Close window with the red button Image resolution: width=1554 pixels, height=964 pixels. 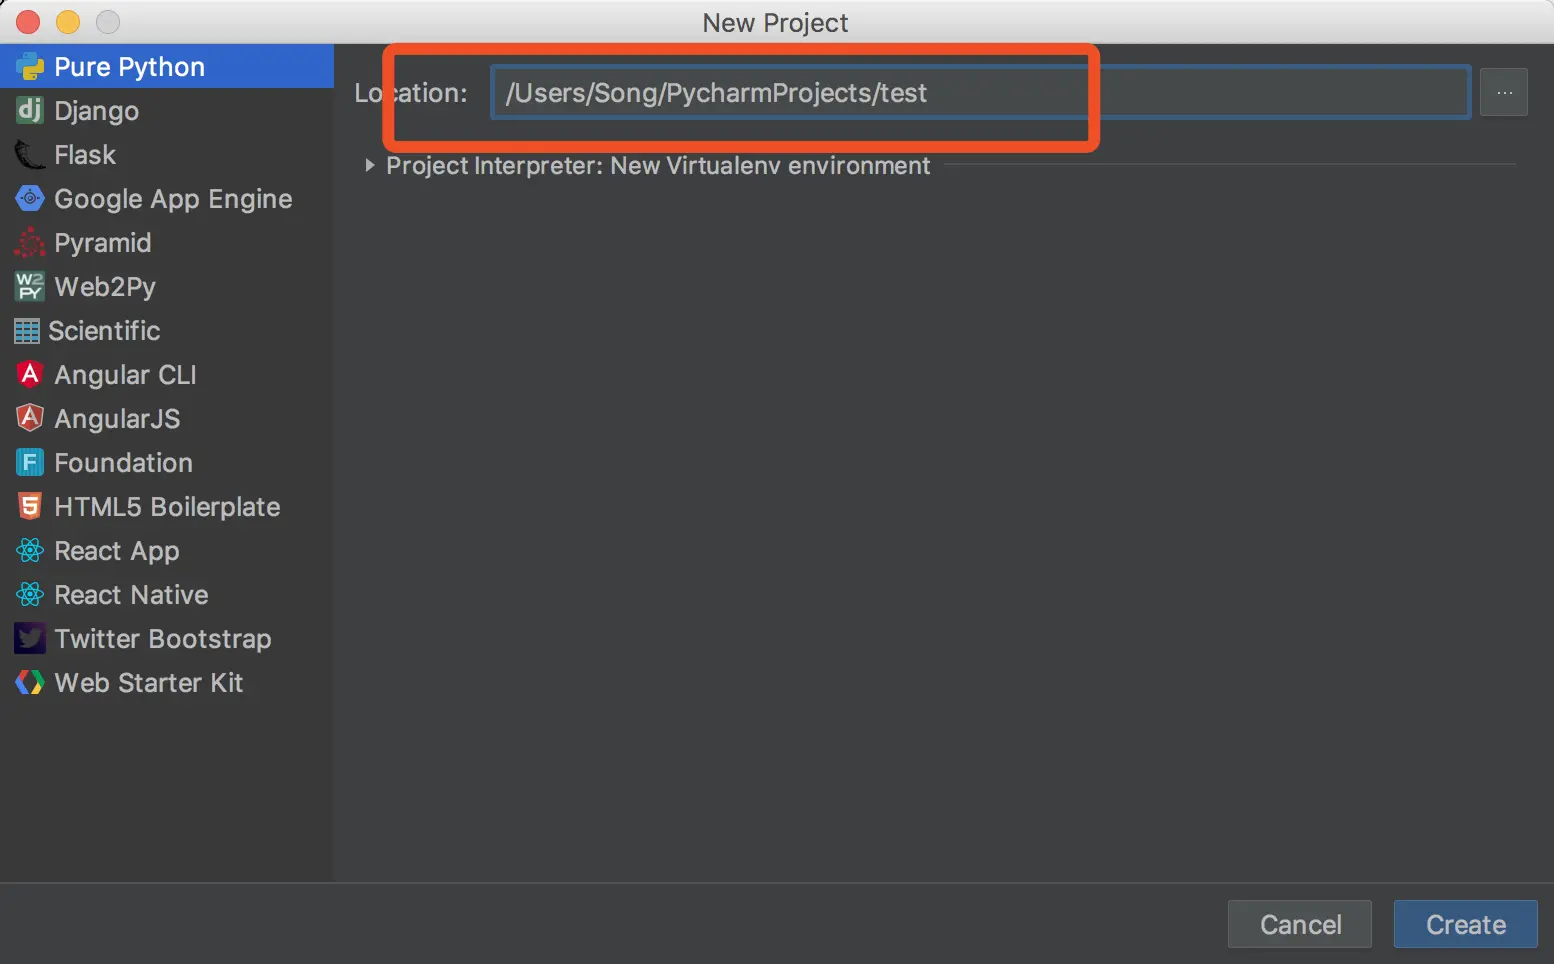28,21
